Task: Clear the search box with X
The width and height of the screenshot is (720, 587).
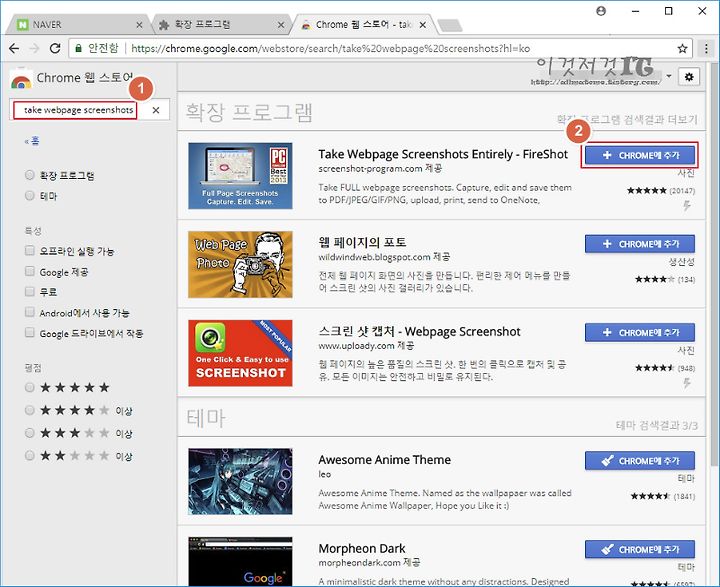Action: pyautogui.click(x=156, y=110)
